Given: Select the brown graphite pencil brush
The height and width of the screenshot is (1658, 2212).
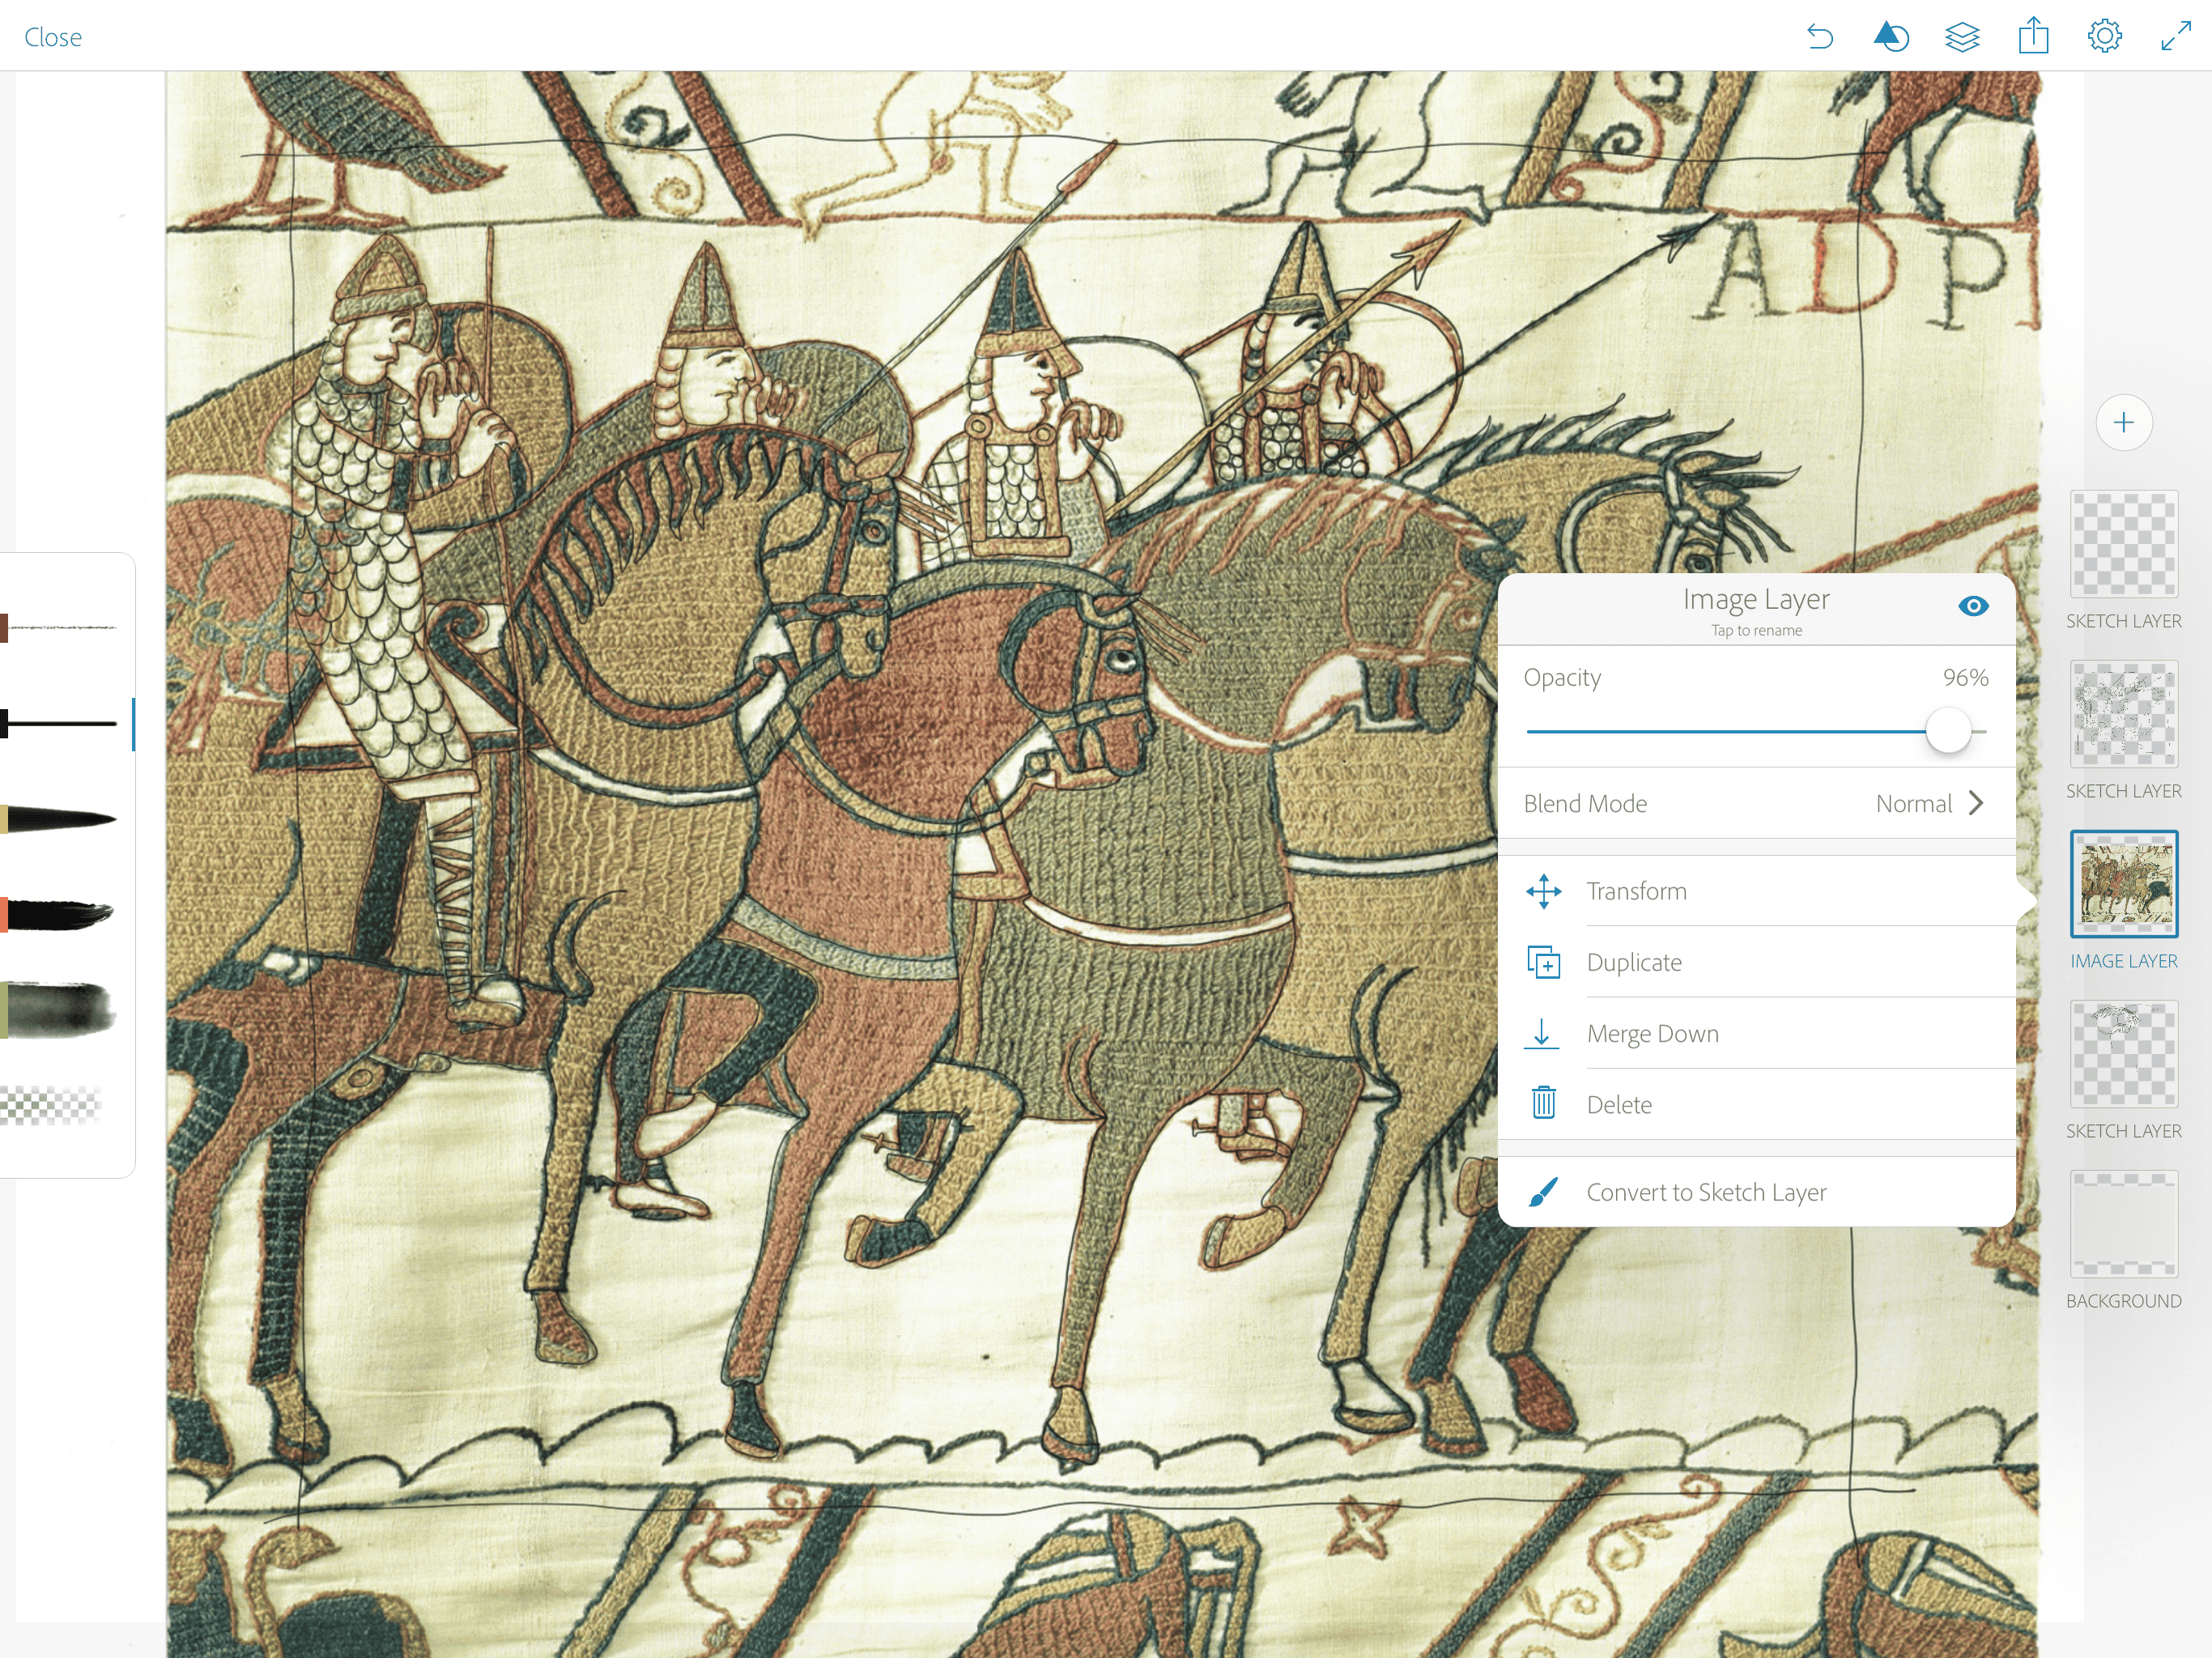Looking at the screenshot, I should 60,628.
